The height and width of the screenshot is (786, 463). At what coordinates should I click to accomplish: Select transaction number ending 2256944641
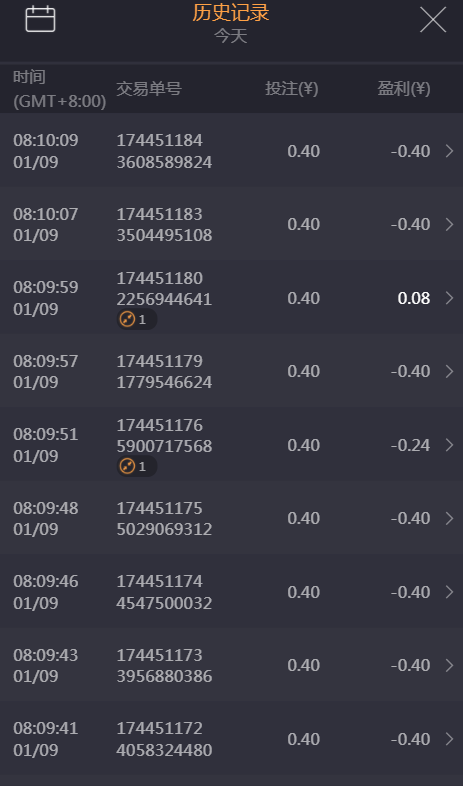pos(164,288)
